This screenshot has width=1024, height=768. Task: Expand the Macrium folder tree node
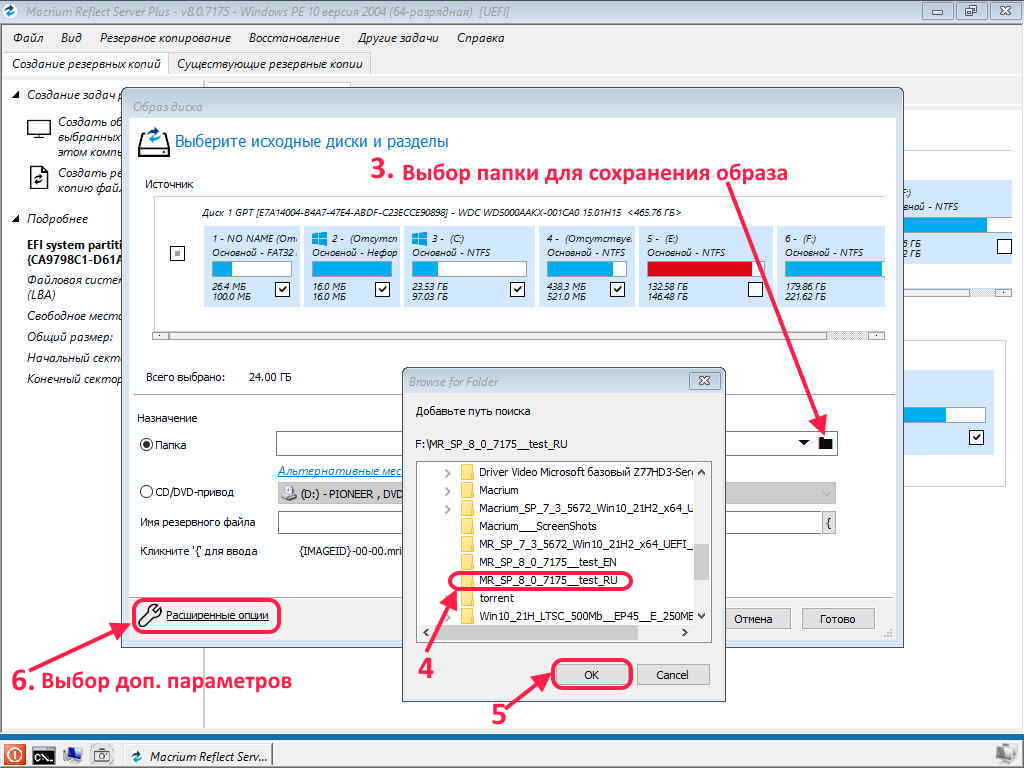coord(448,490)
